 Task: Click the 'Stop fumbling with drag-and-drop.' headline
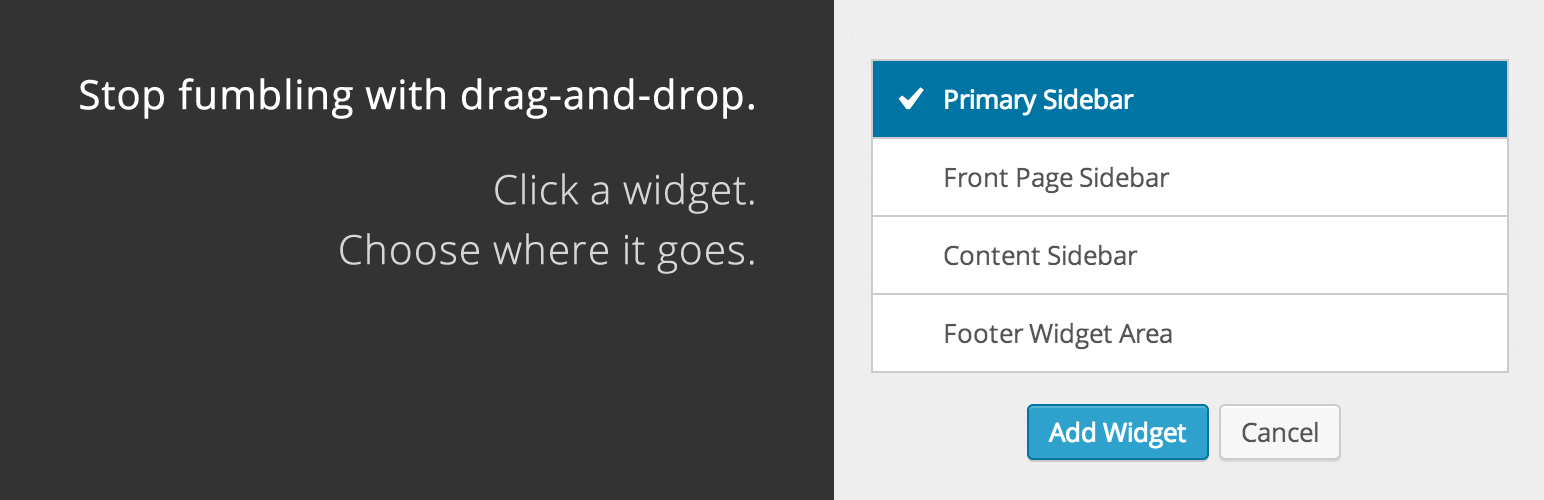[x=416, y=96]
